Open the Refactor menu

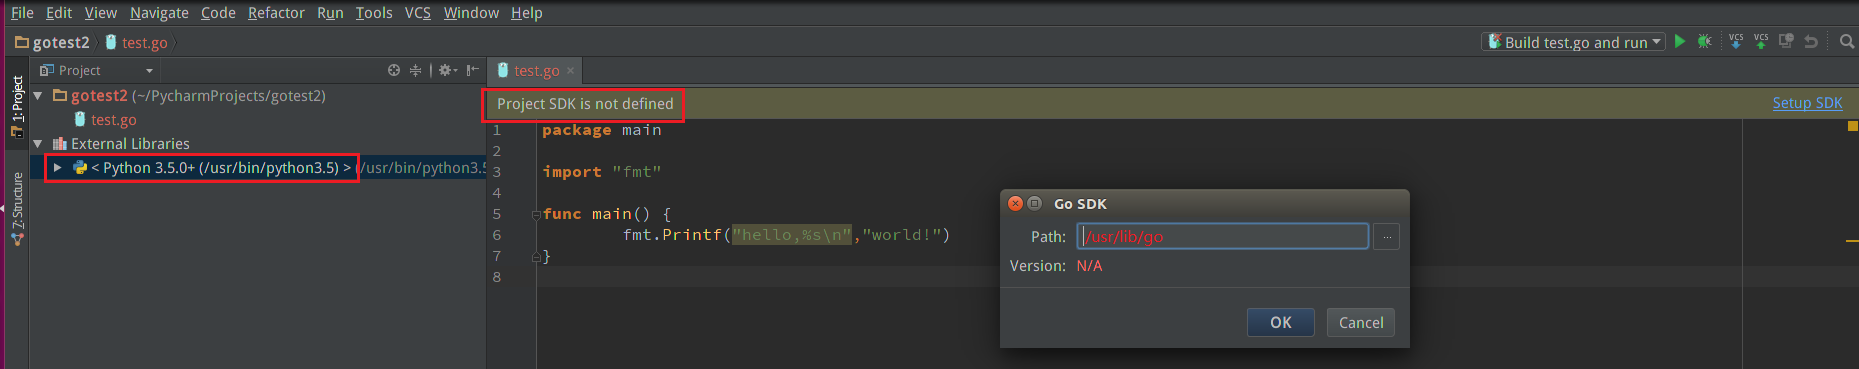click(x=276, y=13)
